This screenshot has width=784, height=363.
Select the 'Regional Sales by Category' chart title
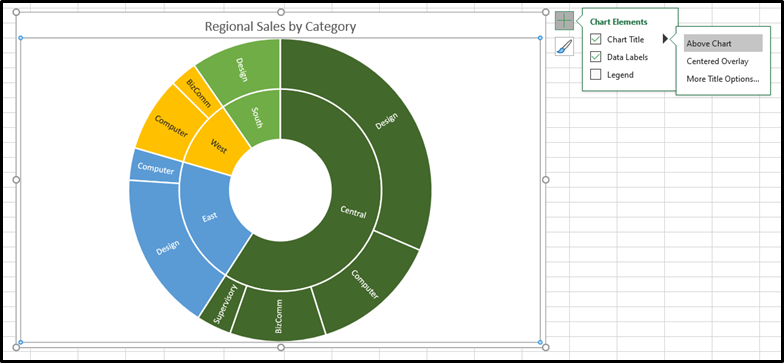pyautogui.click(x=280, y=26)
